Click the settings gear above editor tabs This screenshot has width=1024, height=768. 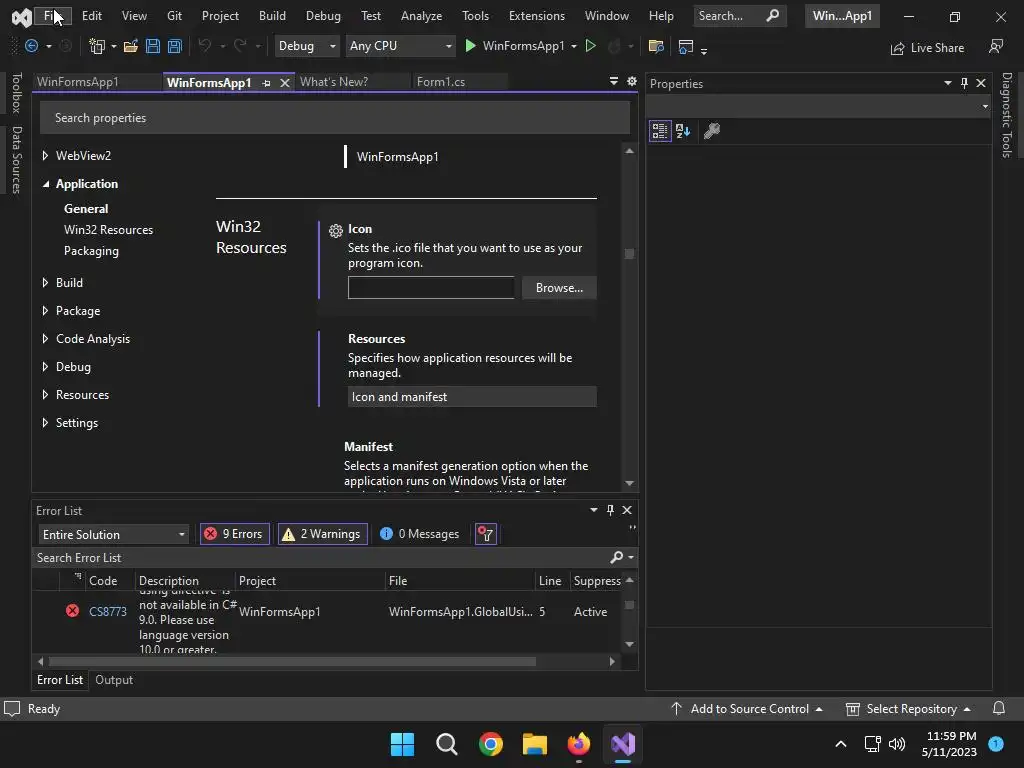[632, 81]
